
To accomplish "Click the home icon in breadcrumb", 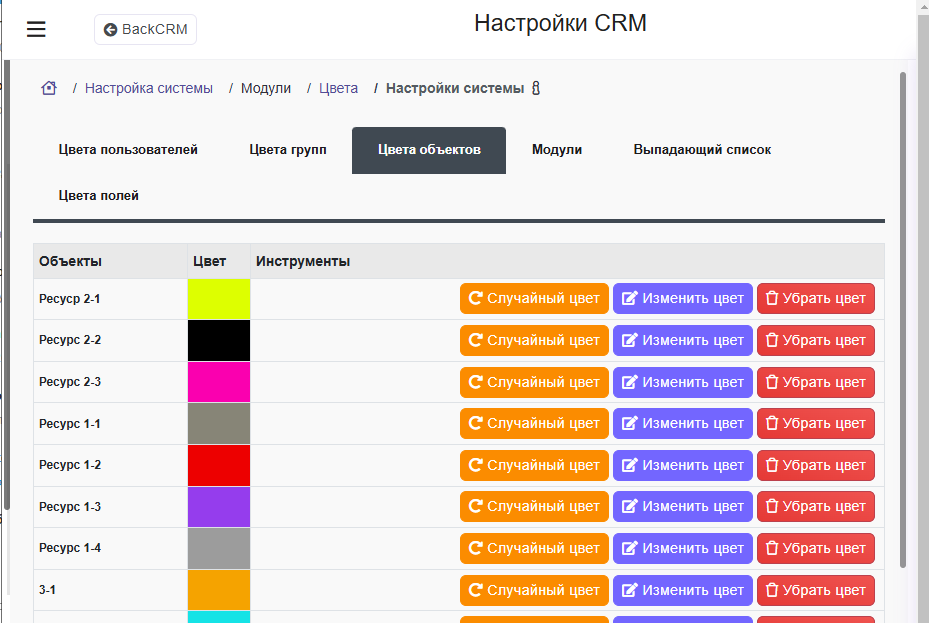I will (49, 88).
